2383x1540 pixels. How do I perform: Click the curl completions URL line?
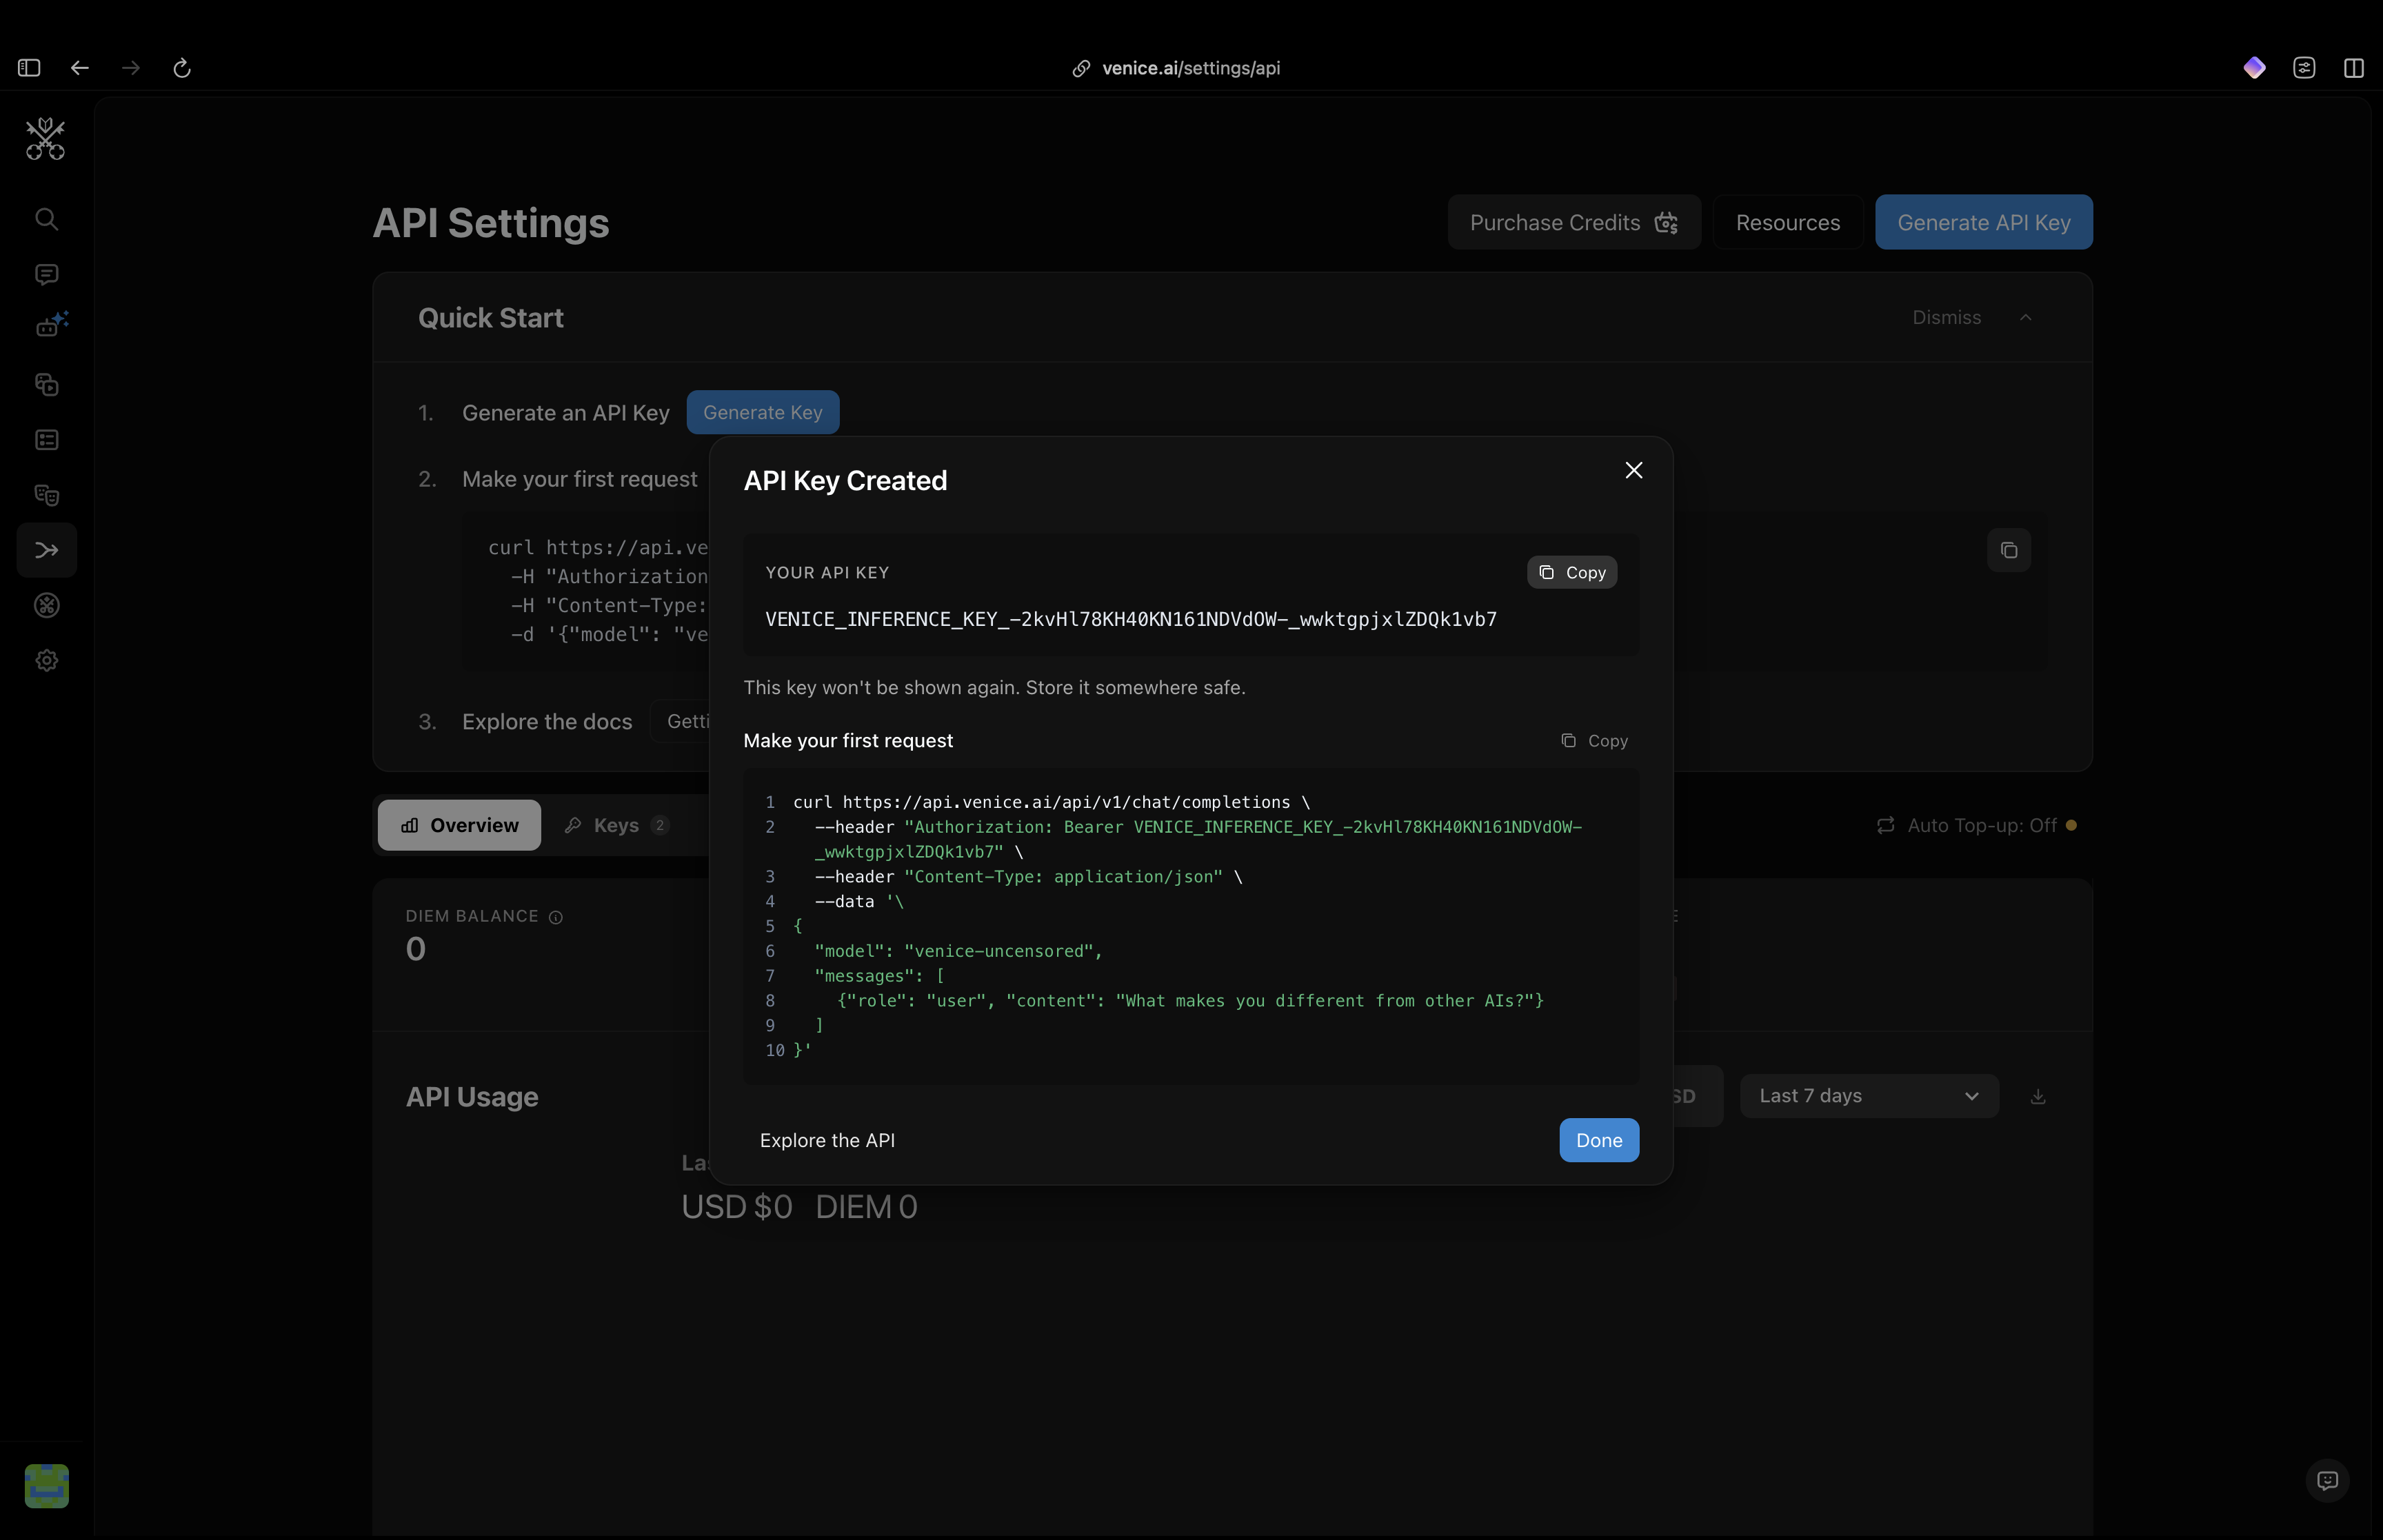pyautogui.click(x=1051, y=803)
